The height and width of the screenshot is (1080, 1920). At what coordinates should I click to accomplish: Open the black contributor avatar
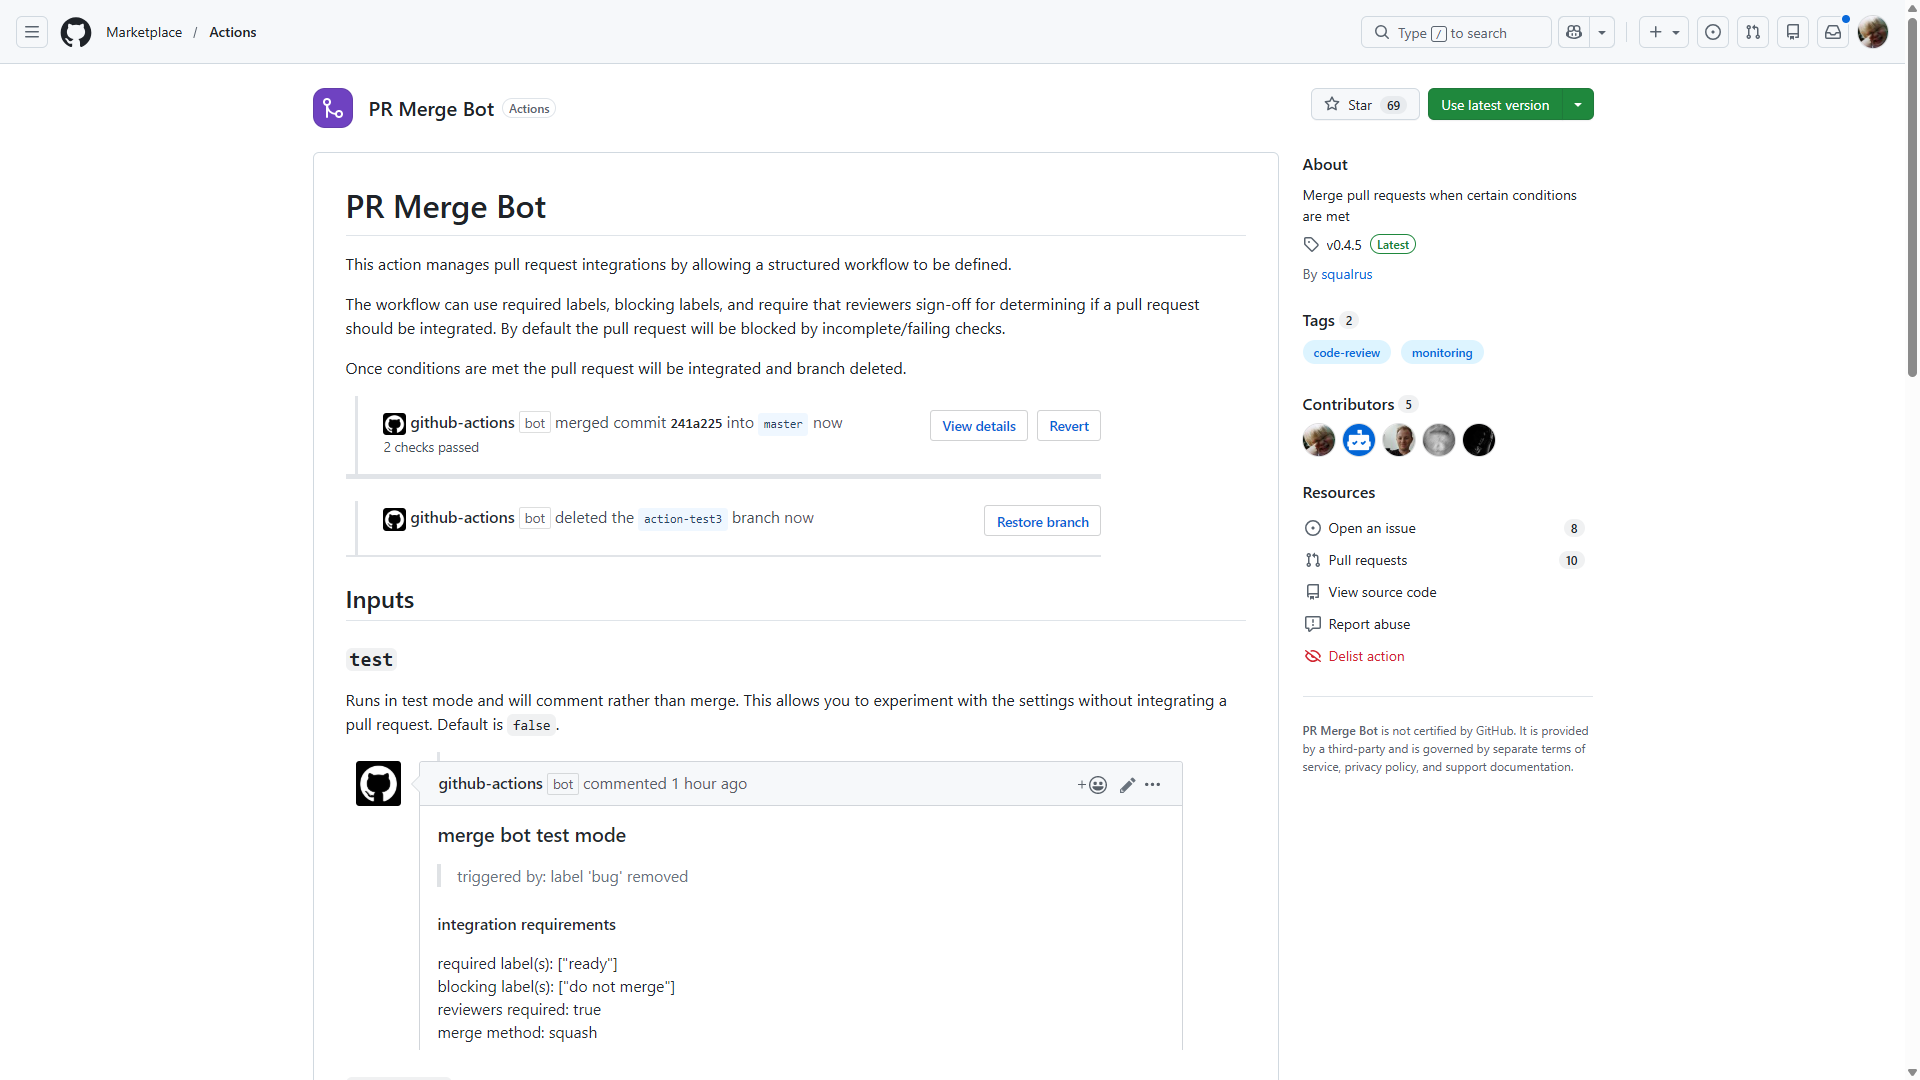(x=1479, y=440)
